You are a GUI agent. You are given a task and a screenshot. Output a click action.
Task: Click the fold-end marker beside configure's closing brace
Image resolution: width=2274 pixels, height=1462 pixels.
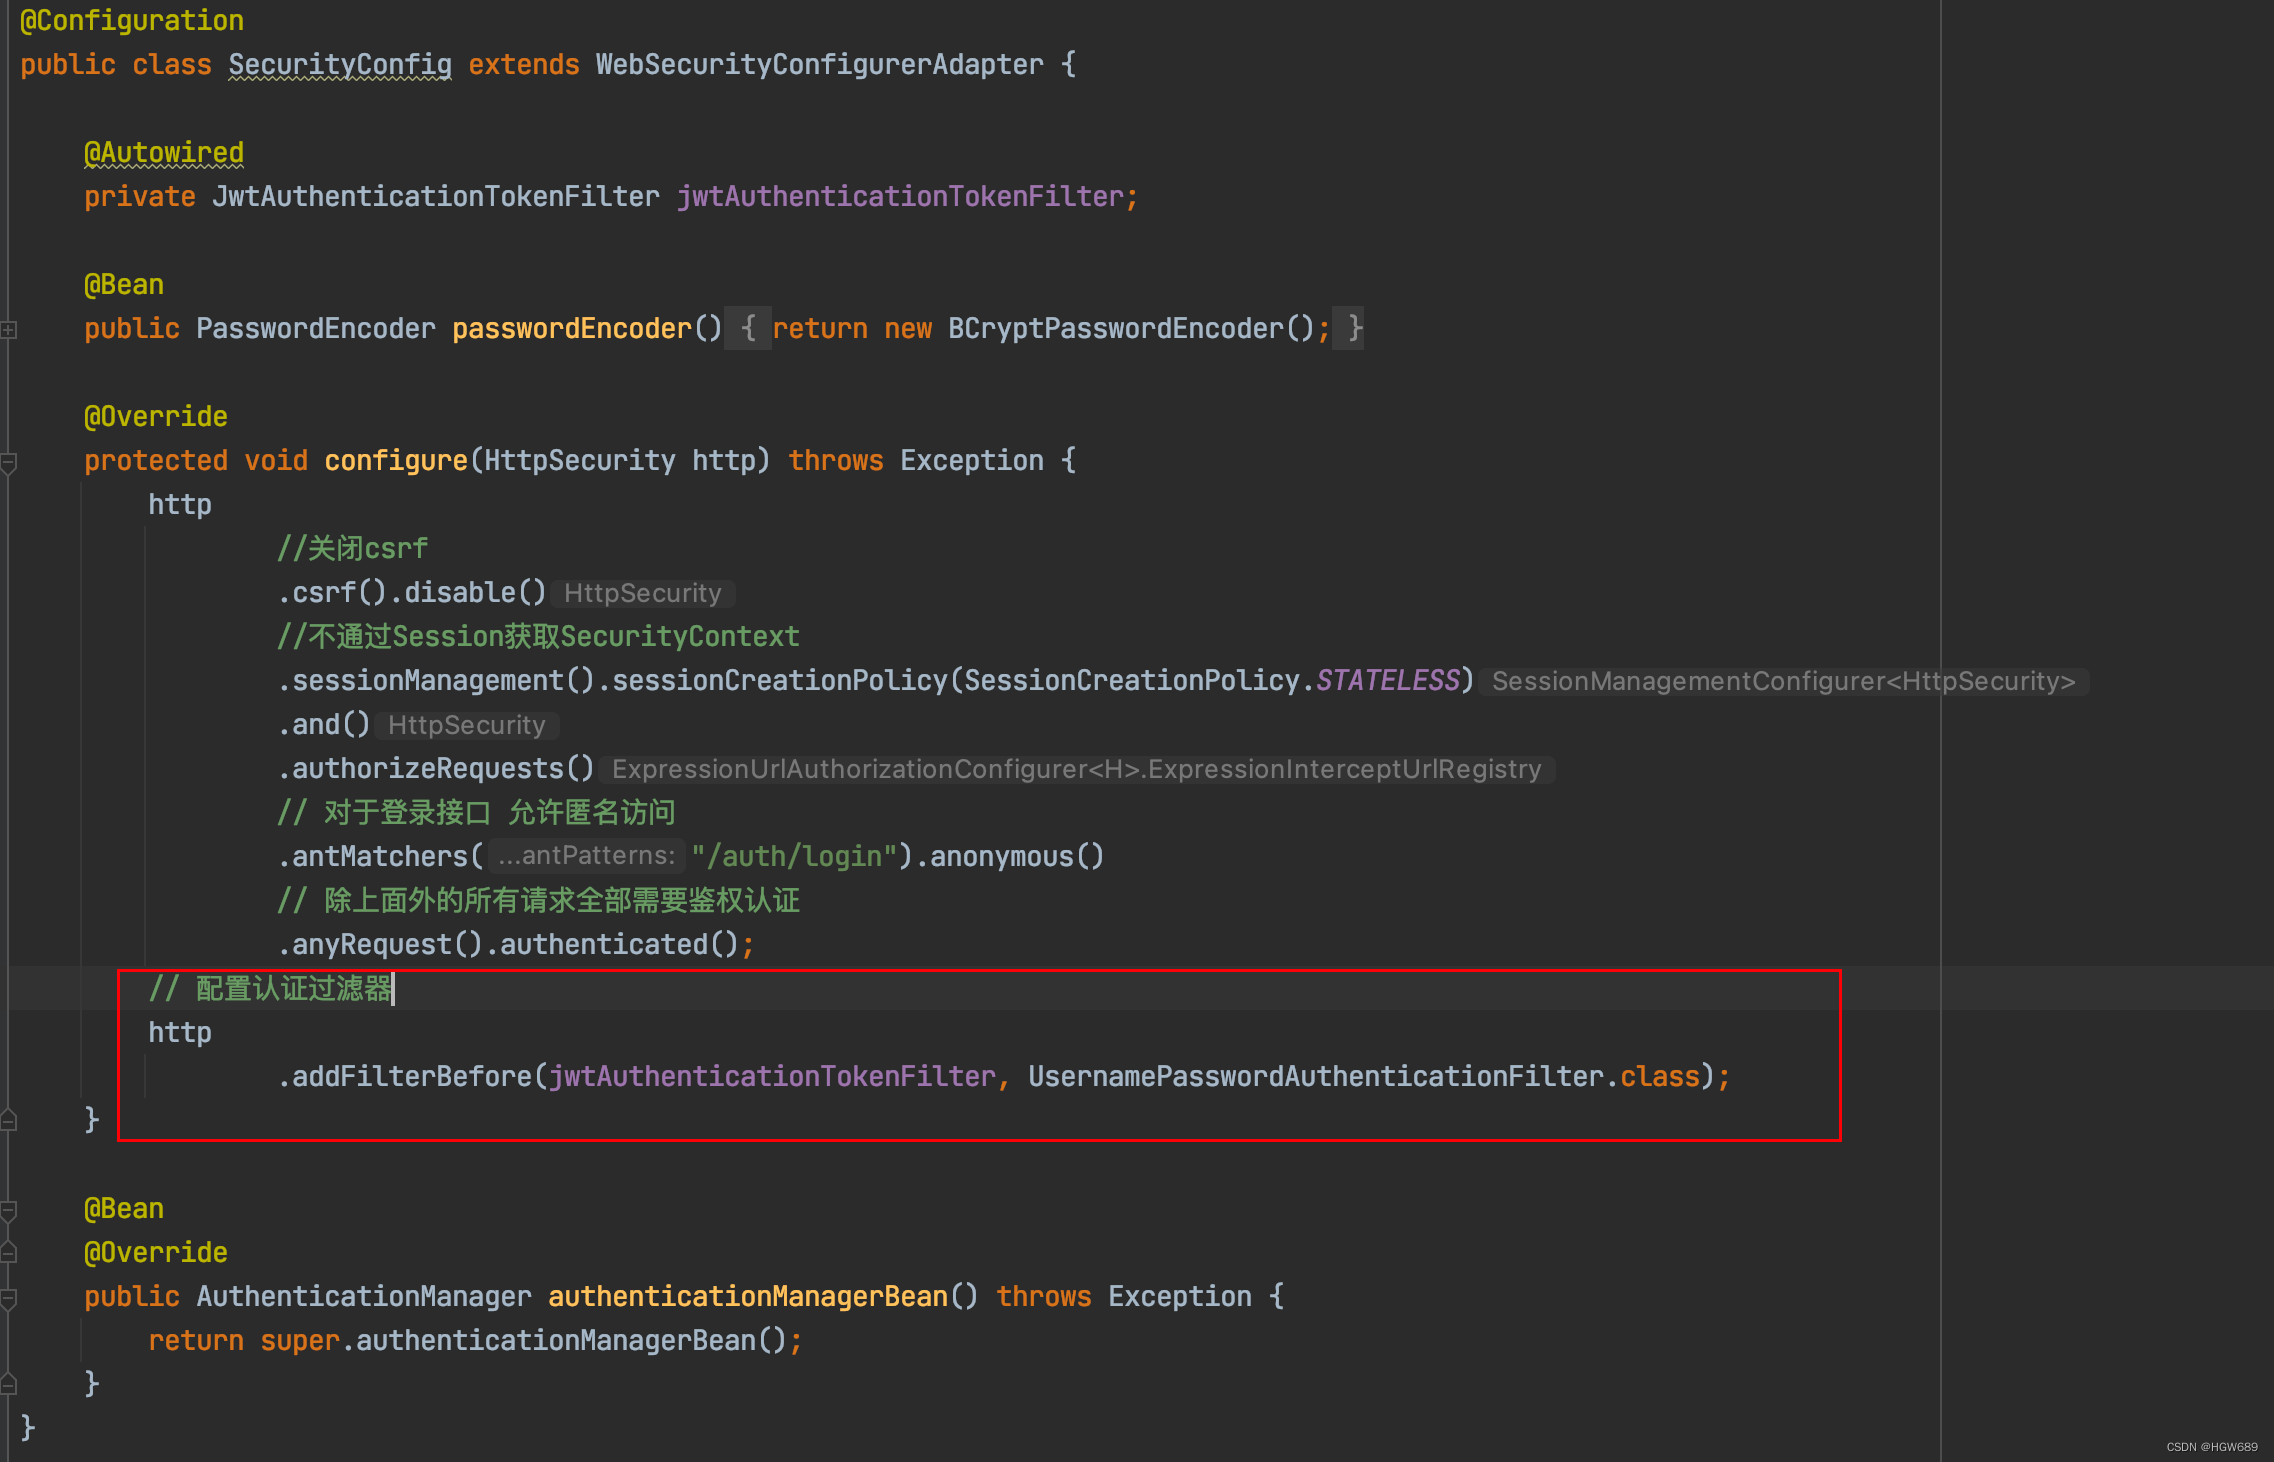pos(8,1120)
